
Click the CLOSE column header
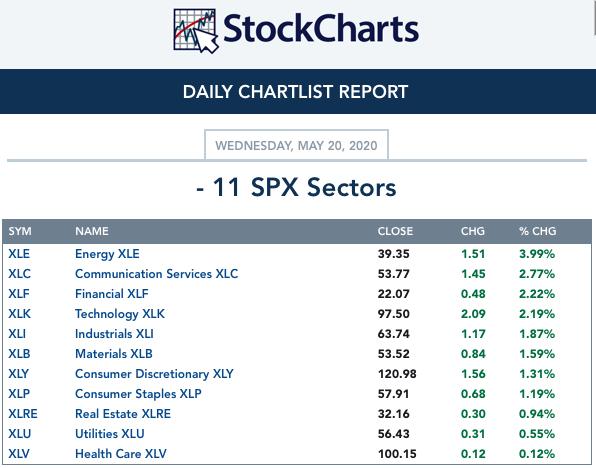(395, 231)
